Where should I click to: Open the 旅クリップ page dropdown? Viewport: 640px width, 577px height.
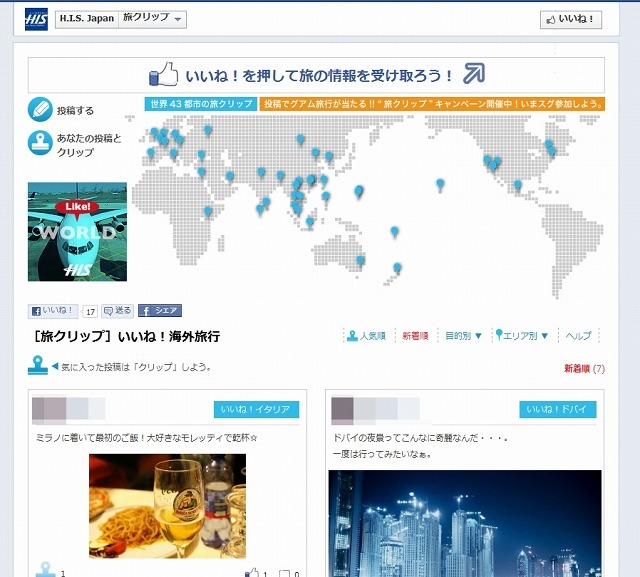[152, 20]
